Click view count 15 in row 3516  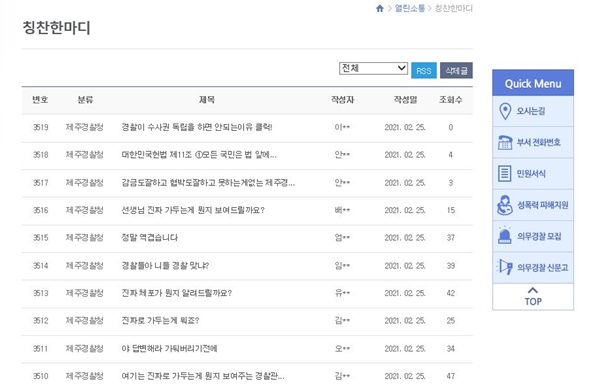click(x=451, y=210)
